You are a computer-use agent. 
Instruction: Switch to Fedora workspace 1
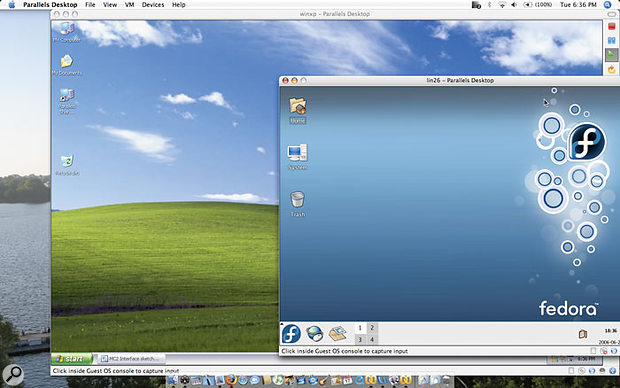tap(360, 328)
